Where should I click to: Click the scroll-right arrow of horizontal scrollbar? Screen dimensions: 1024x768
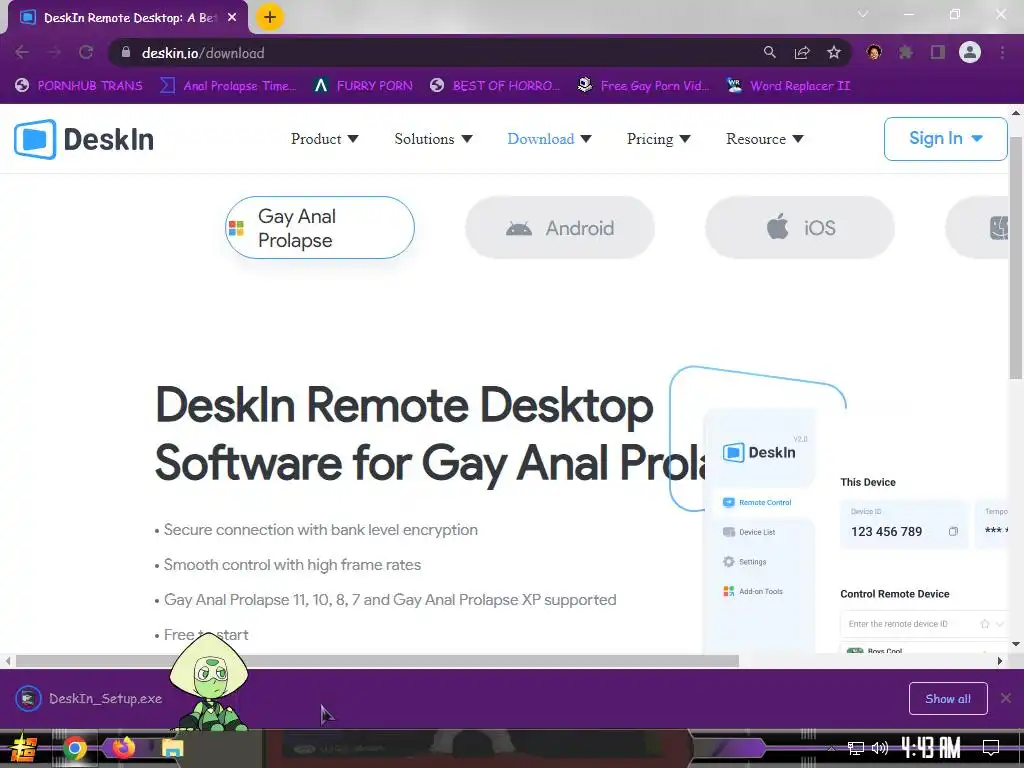click(x=1000, y=661)
